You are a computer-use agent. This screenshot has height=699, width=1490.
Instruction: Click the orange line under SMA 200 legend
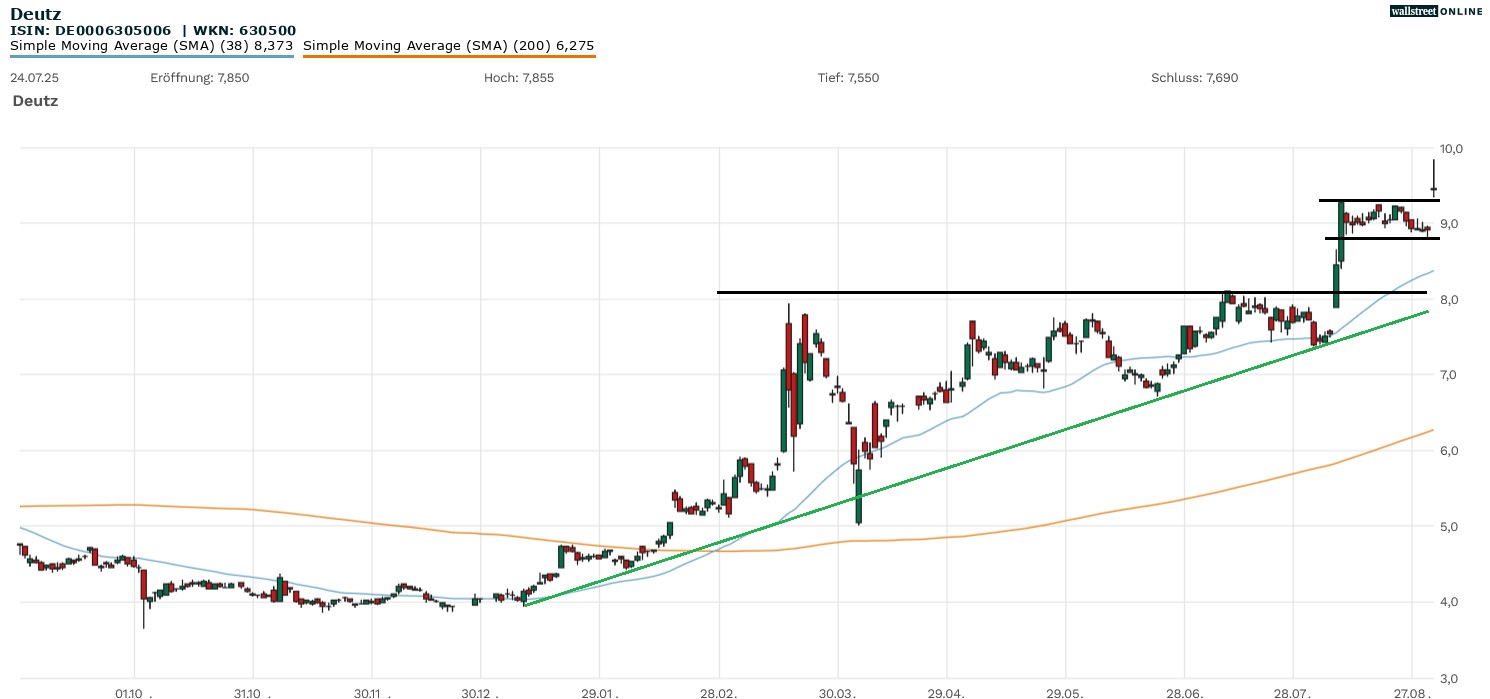[x=449, y=56]
